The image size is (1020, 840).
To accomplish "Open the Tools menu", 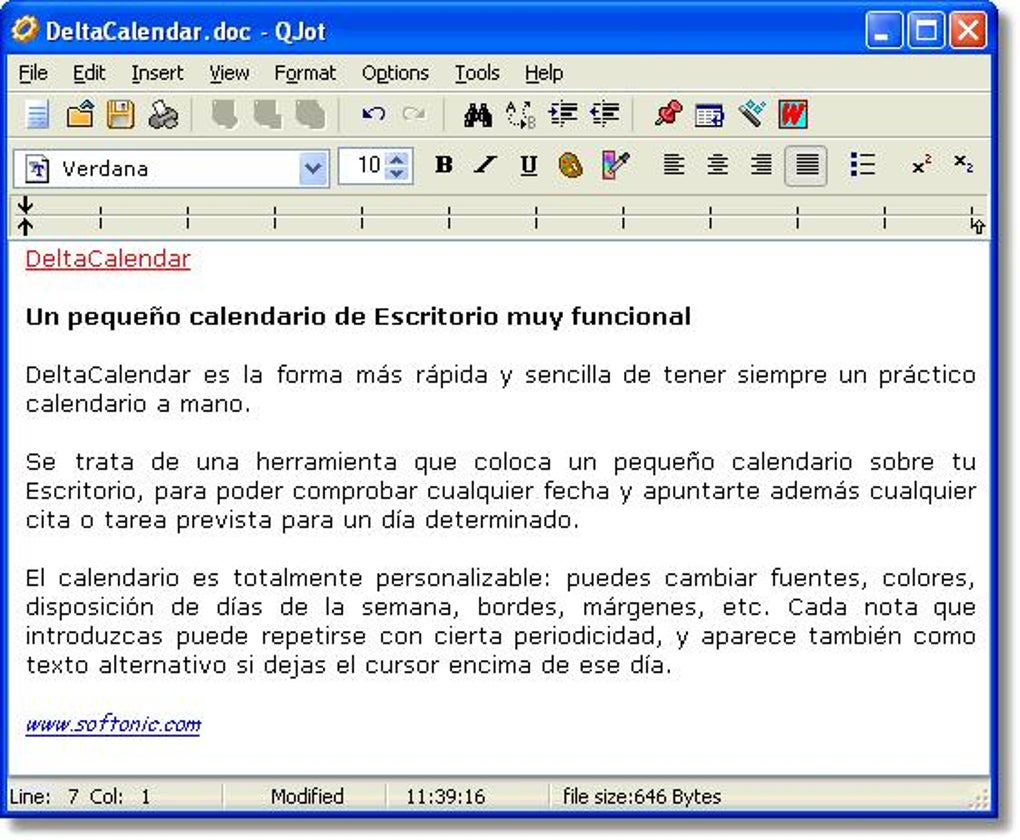I will coord(477,73).
